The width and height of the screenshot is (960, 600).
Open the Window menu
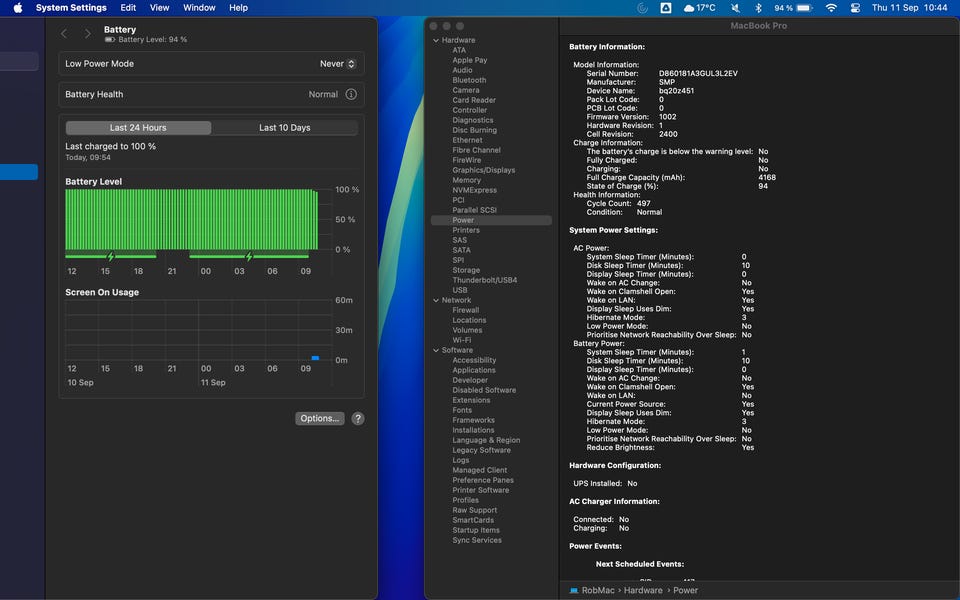[x=199, y=8]
